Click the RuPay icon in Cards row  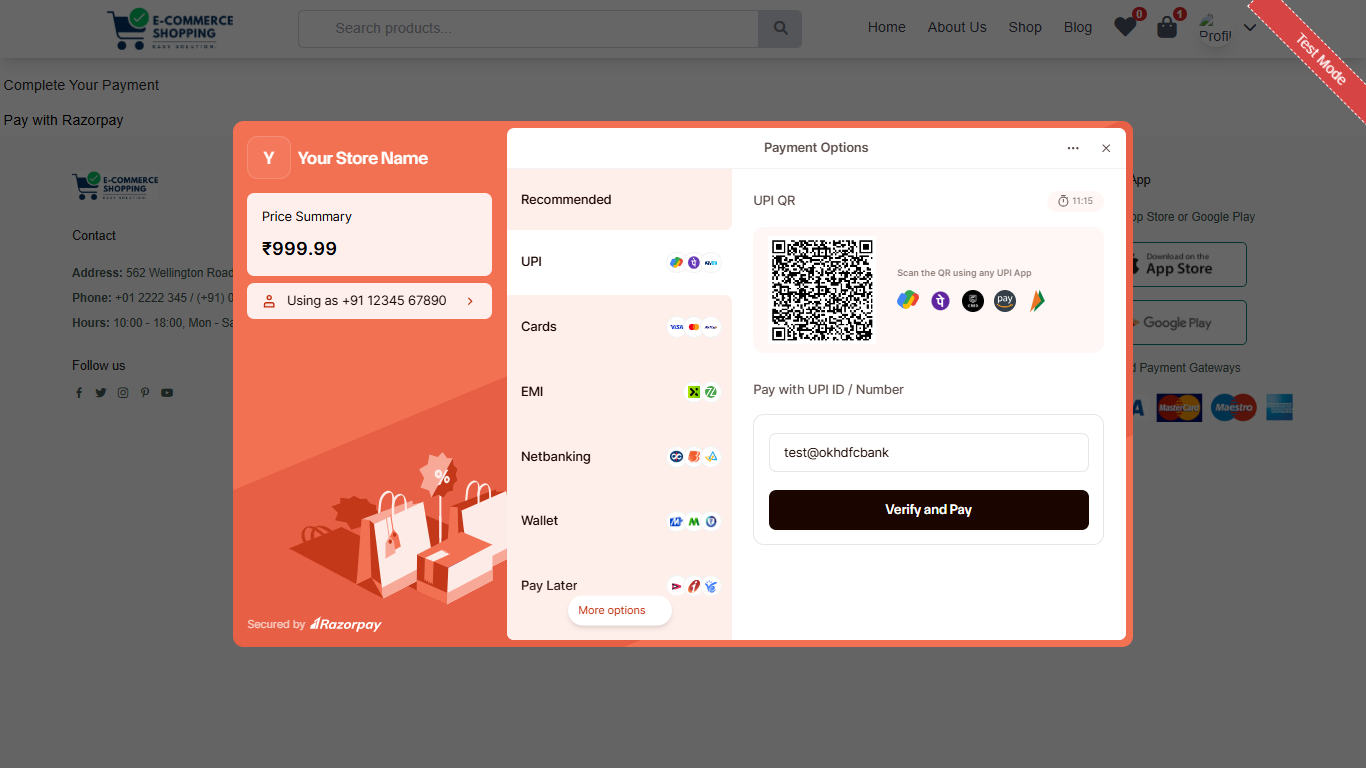pos(711,327)
